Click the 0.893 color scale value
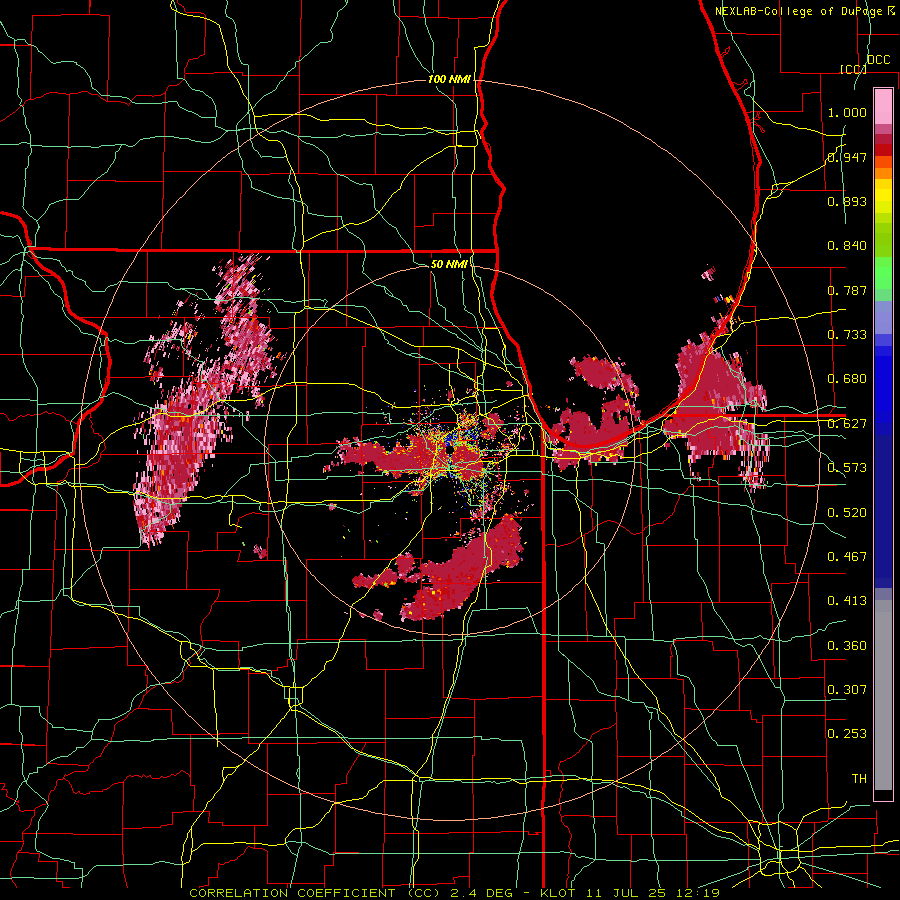This screenshot has width=900, height=900. click(x=847, y=201)
